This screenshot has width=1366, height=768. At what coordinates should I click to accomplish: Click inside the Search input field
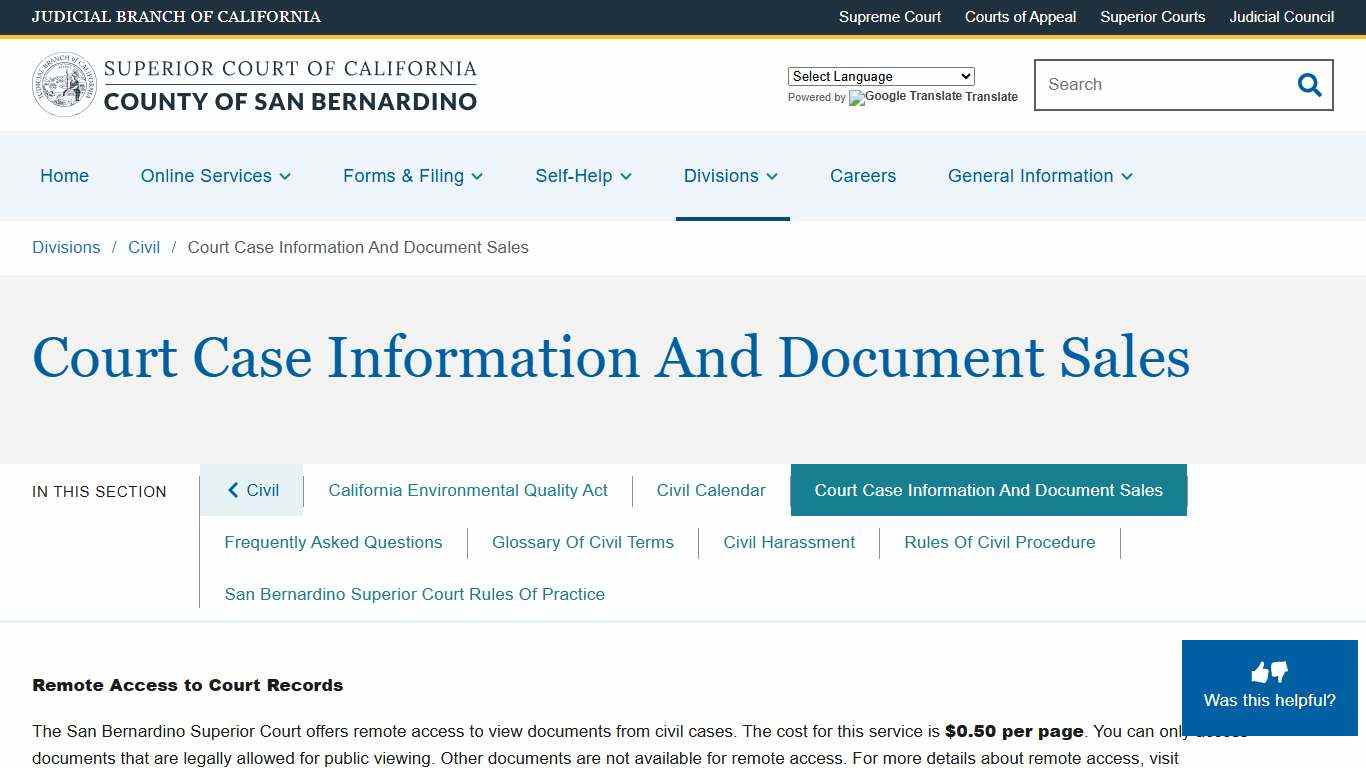click(1150, 85)
